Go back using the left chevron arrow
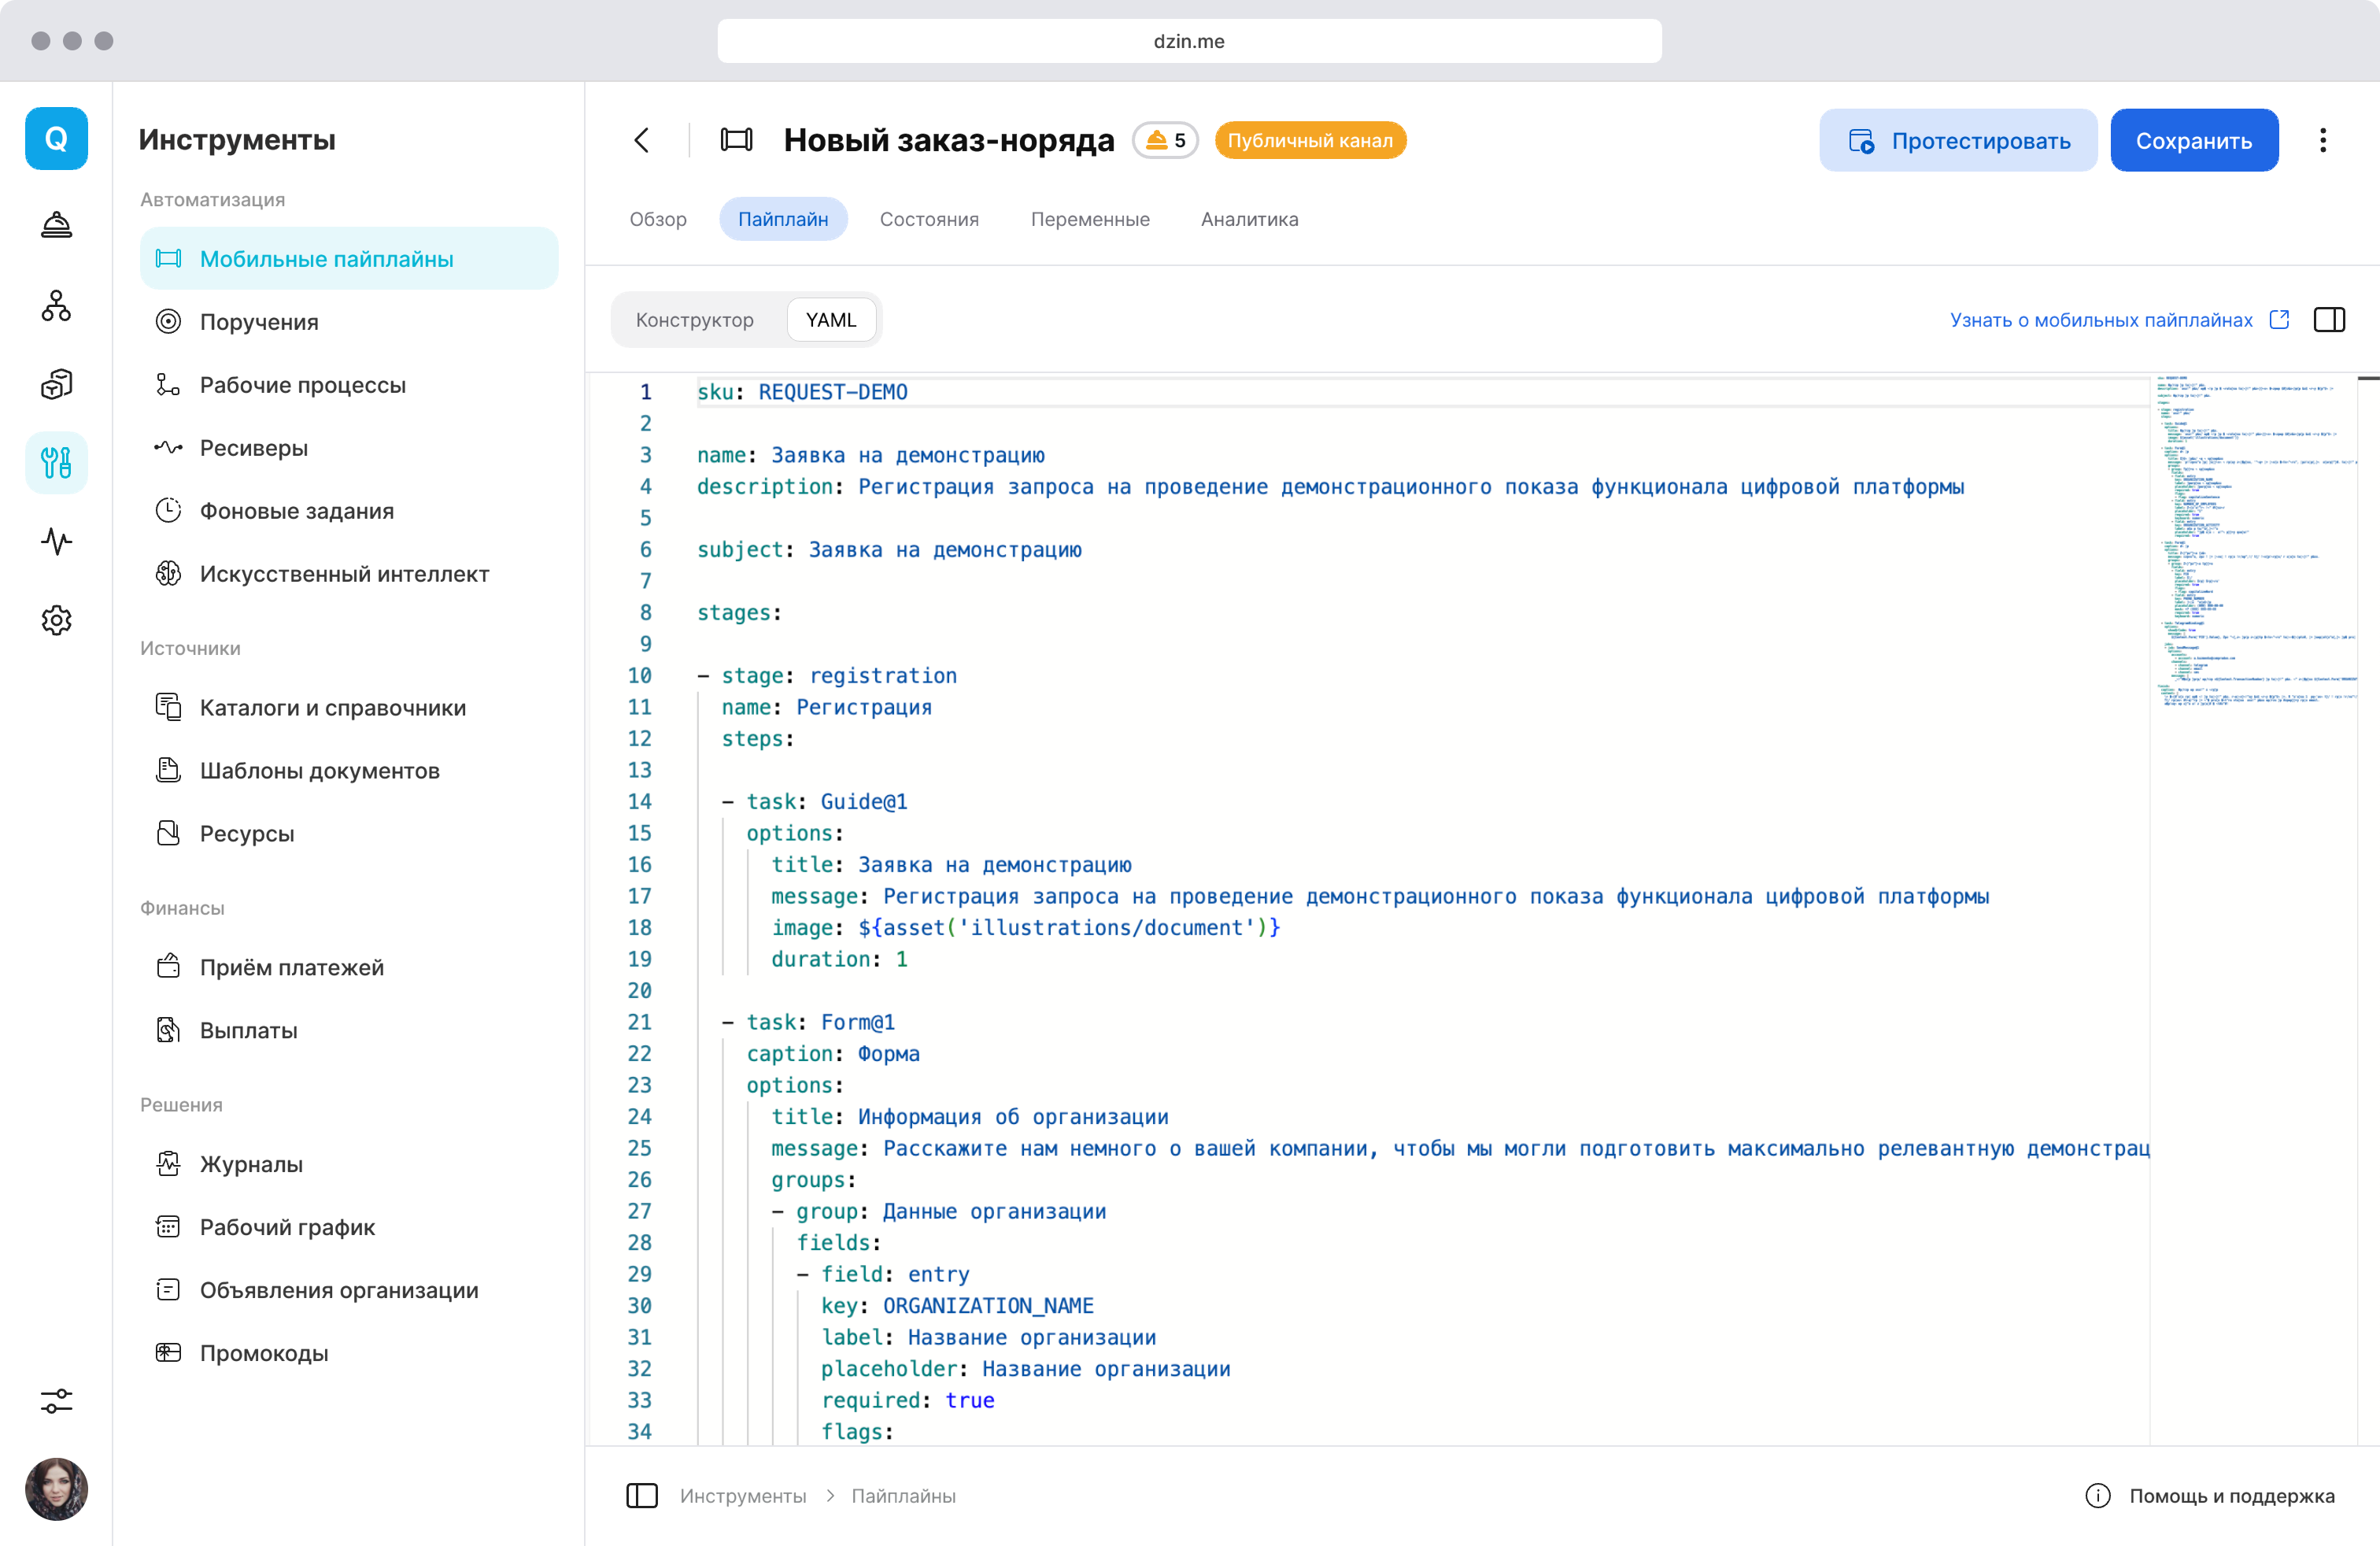 click(642, 140)
